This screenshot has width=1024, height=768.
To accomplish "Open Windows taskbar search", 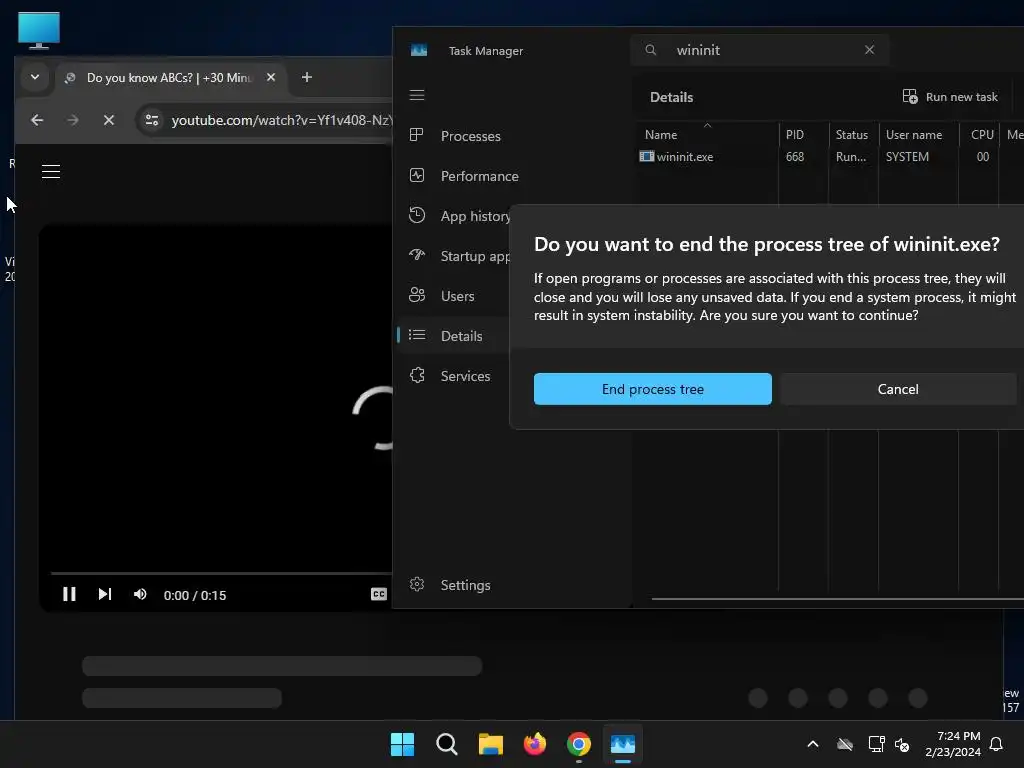I will 447,744.
